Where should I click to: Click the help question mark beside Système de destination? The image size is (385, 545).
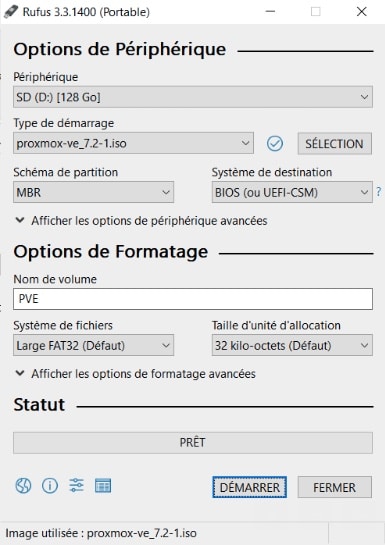click(x=379, y=192)
